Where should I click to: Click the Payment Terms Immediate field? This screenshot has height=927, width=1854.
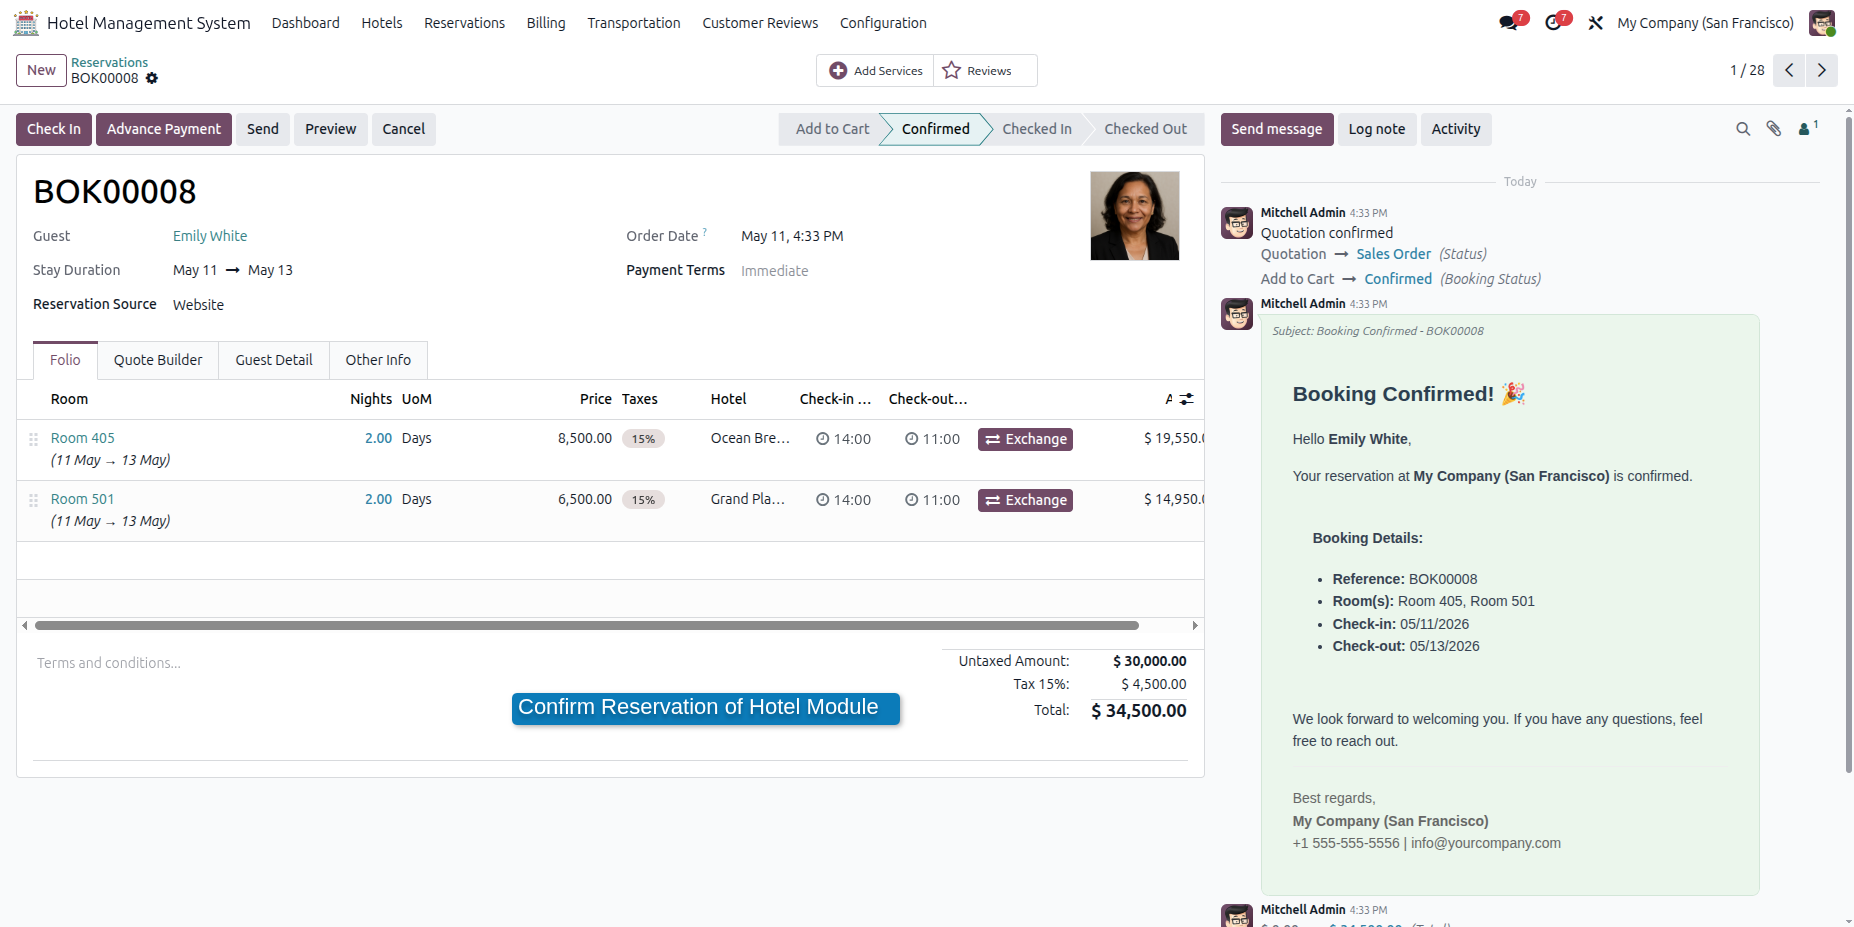[775, 271]
